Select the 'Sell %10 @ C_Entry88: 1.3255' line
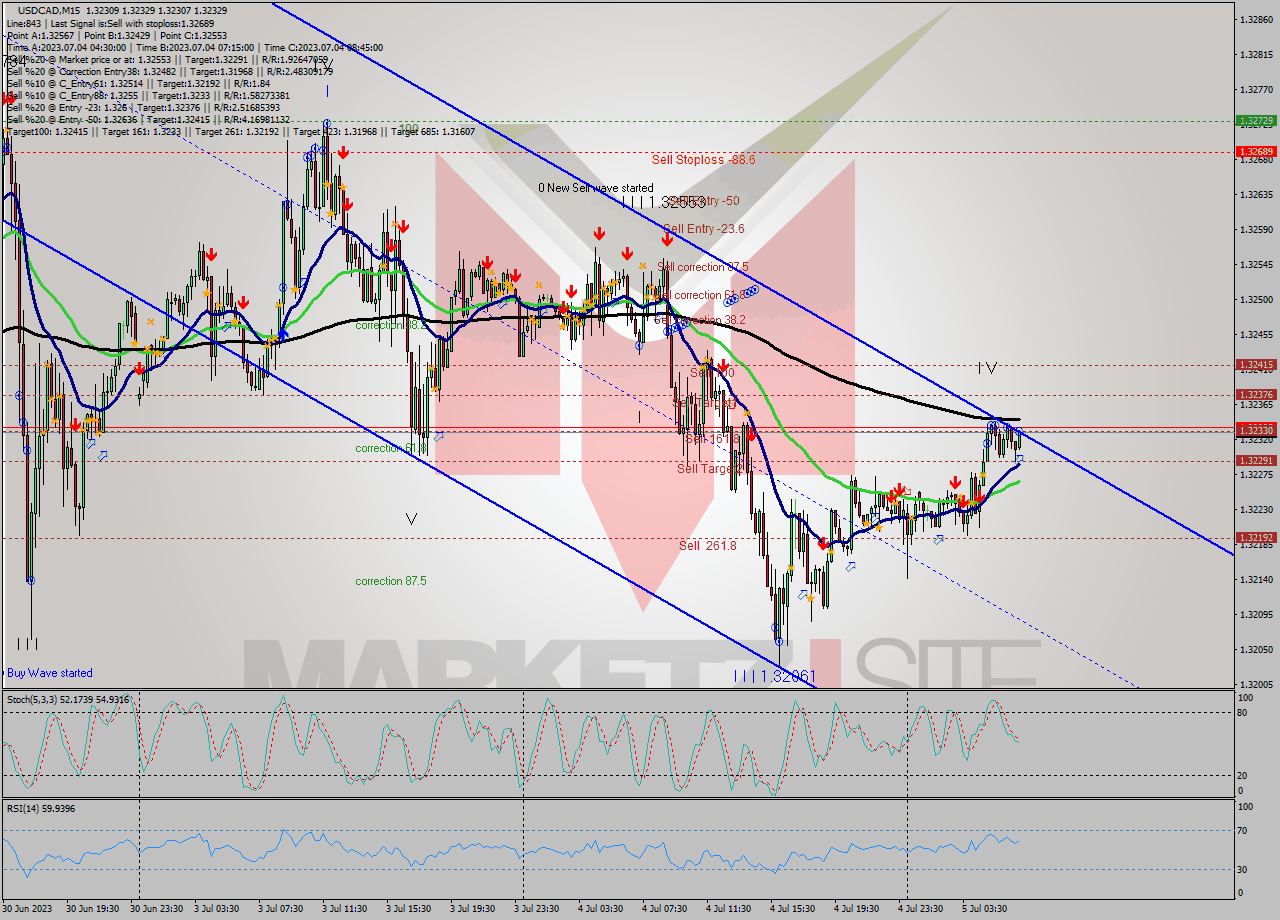The height and width of the screenshot is (920, 1280). (150, 95)
